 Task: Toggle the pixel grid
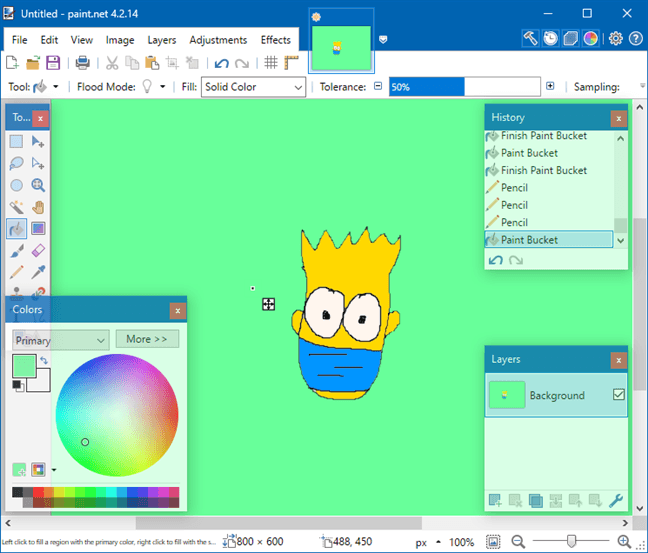point(271,63)
